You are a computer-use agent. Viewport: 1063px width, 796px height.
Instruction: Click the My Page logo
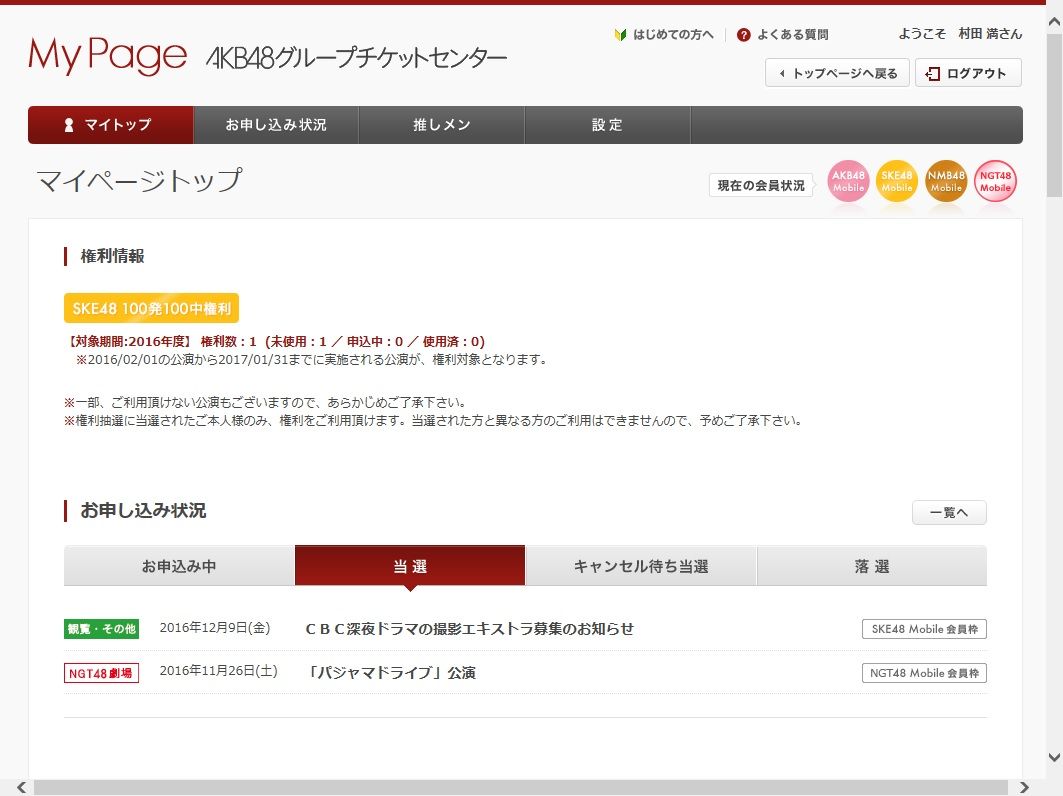[107, 55]
